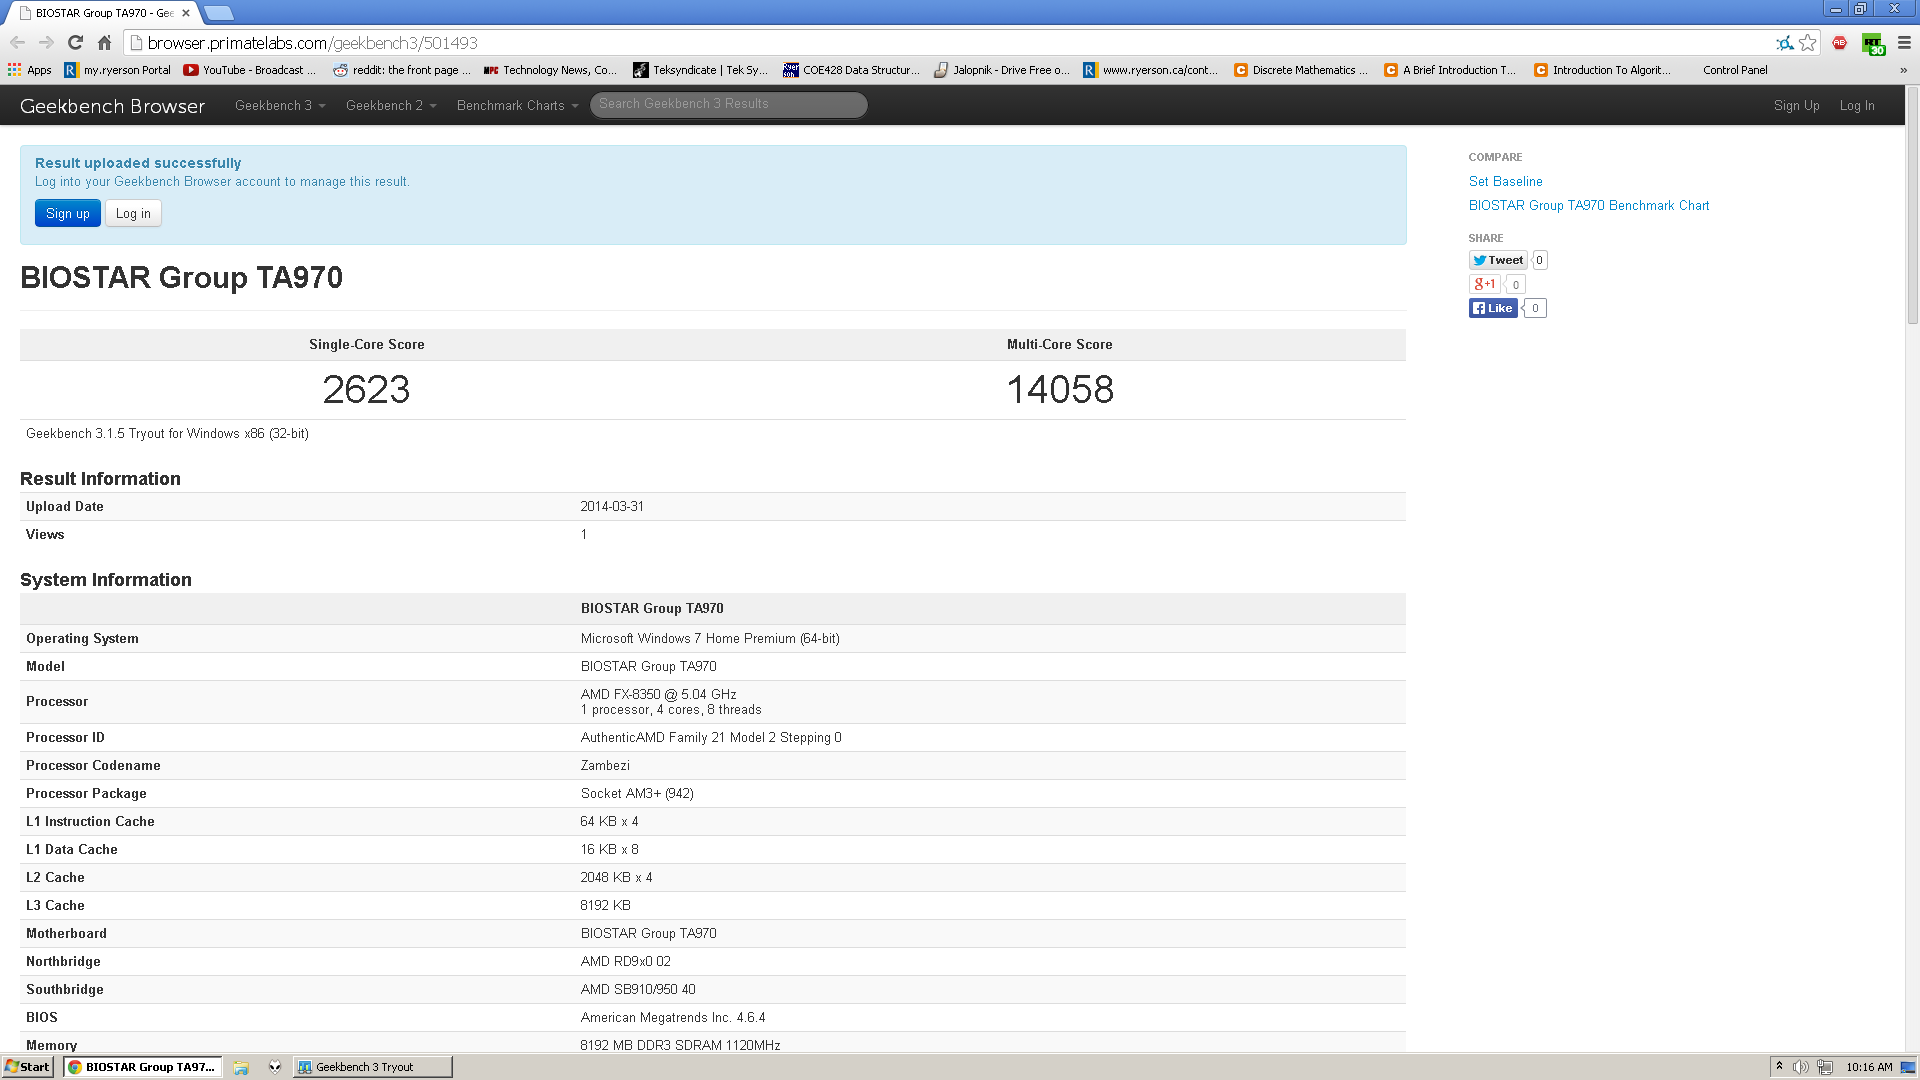1920x1080 pixels.
Task: Open the Chrome menu icon
Action: click(x=1904, y=43)
